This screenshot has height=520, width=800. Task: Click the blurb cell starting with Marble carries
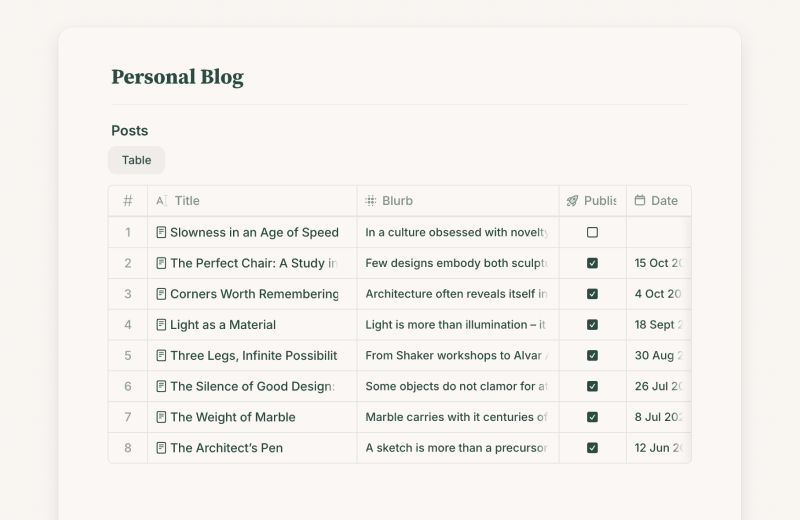pyautogui.click(x=456, y=417)
